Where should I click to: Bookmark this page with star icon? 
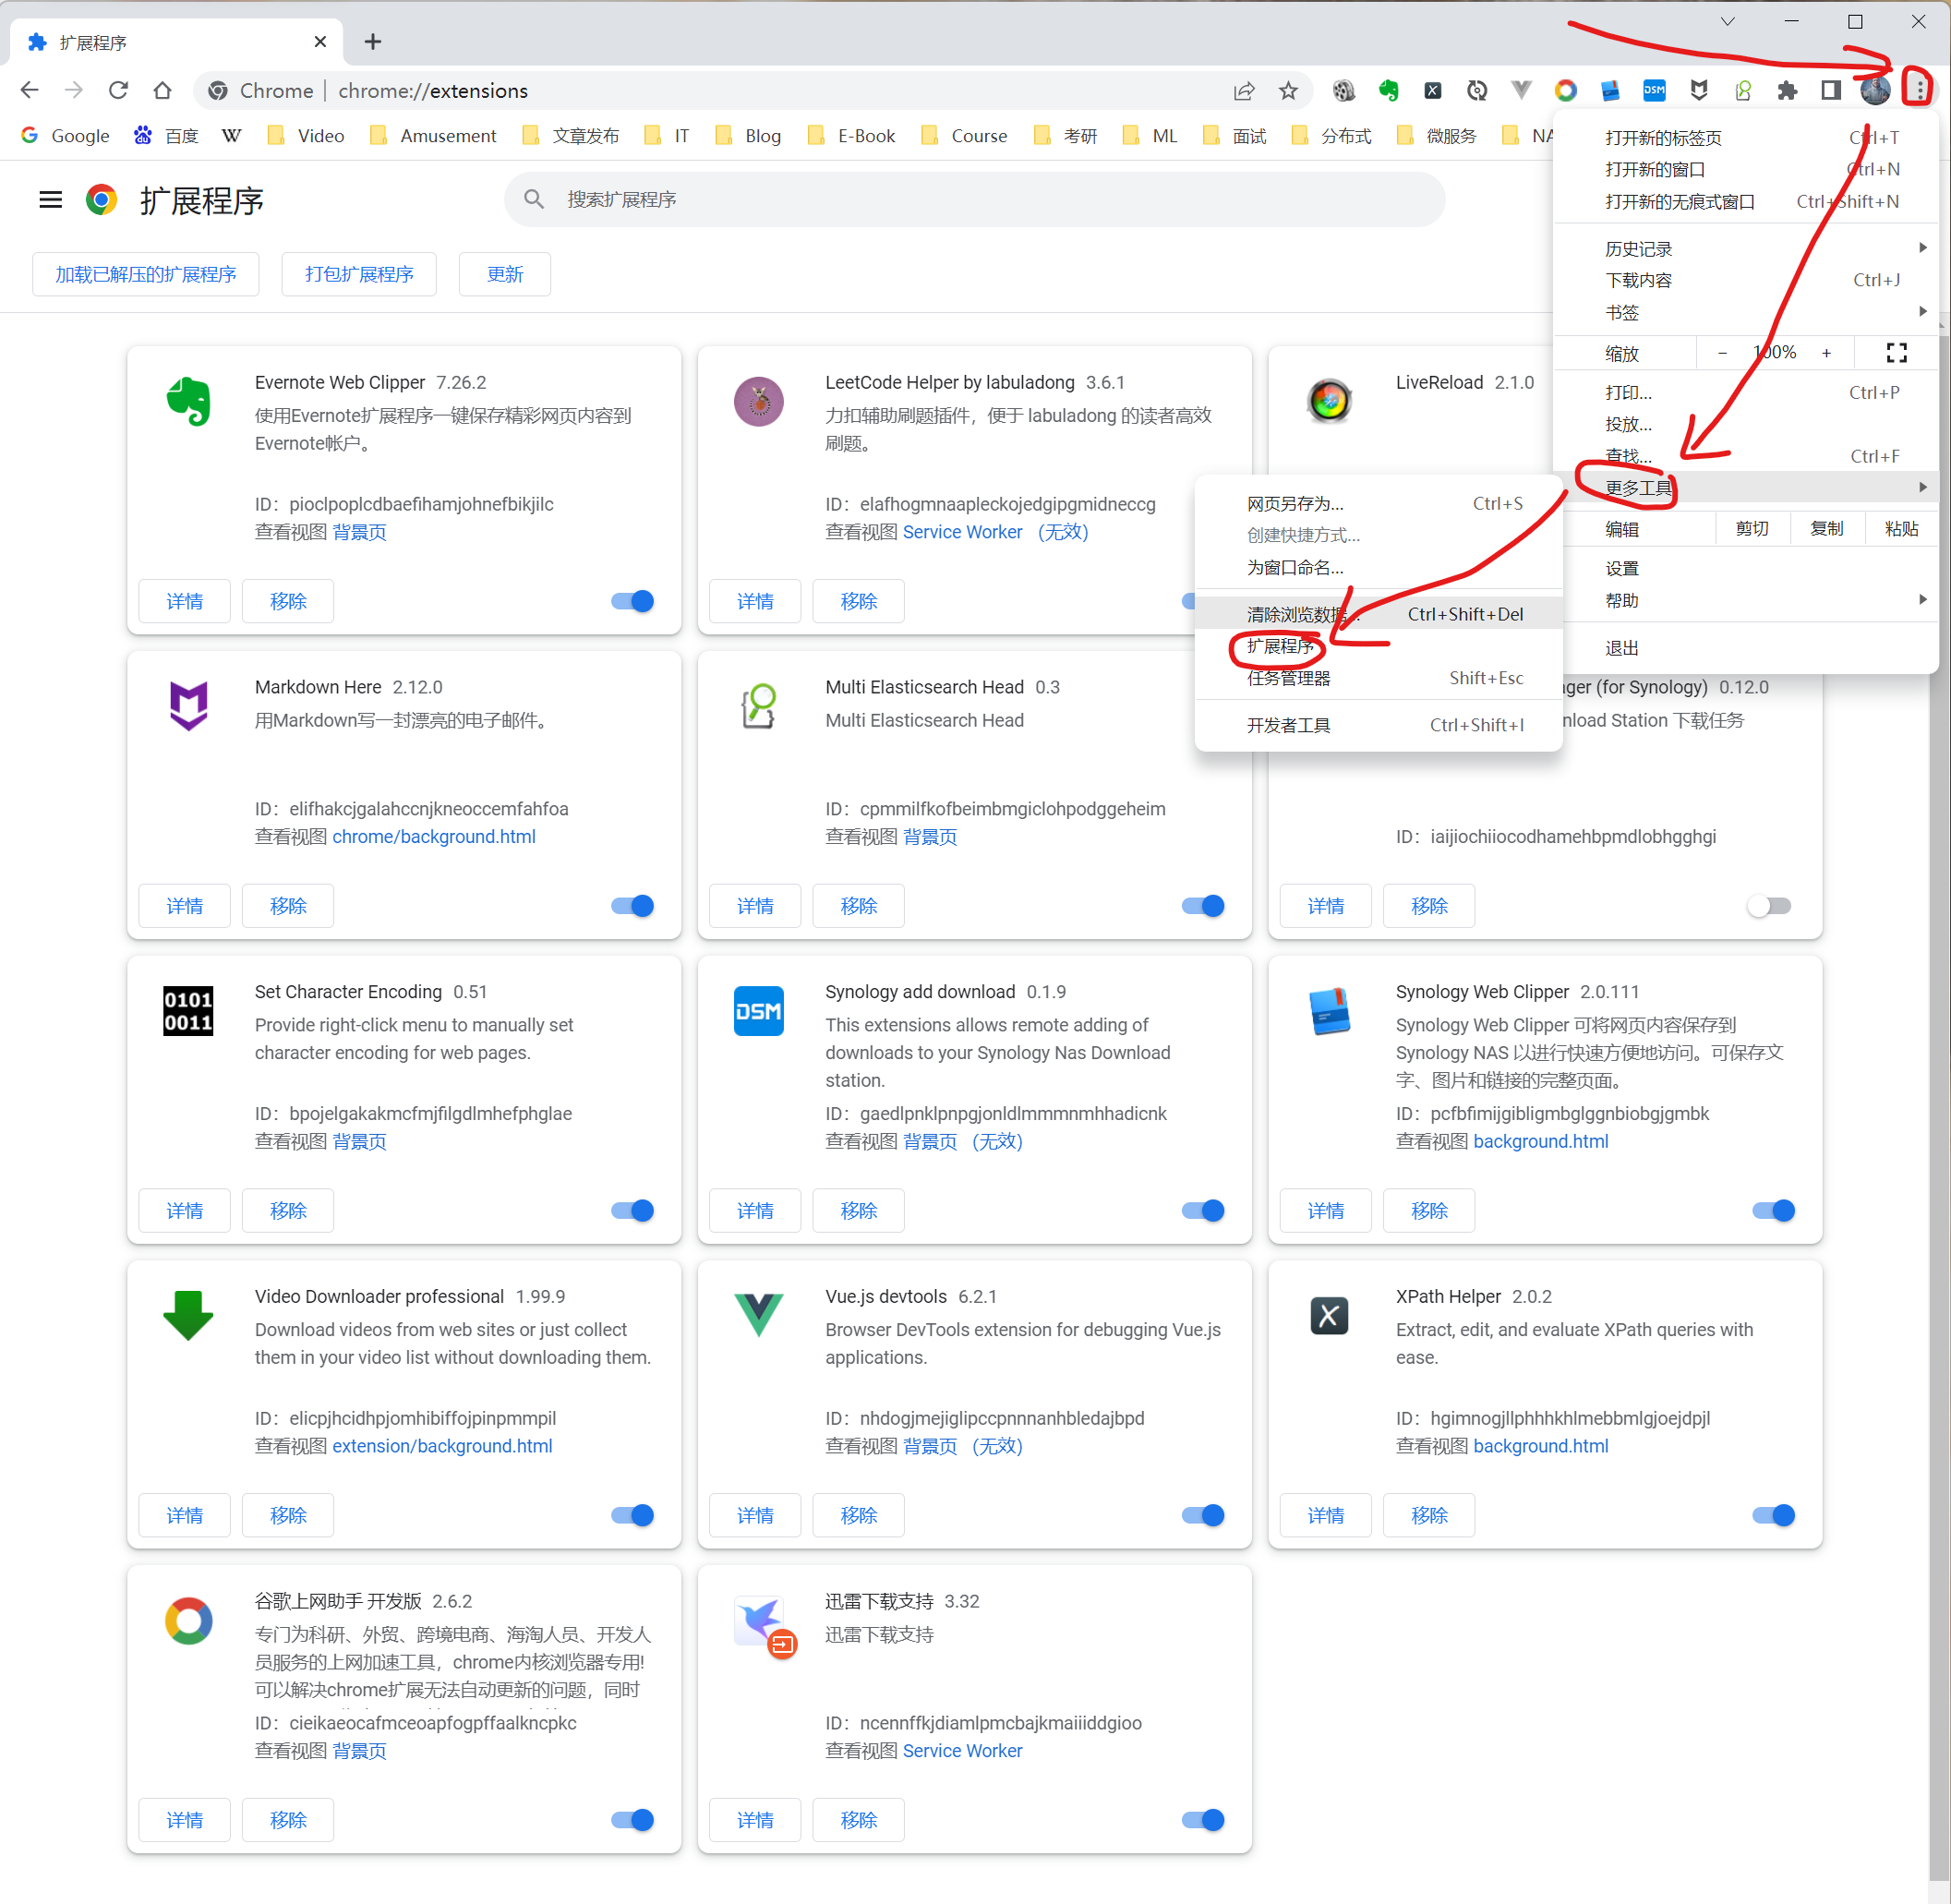click(x=1288, y=91)
